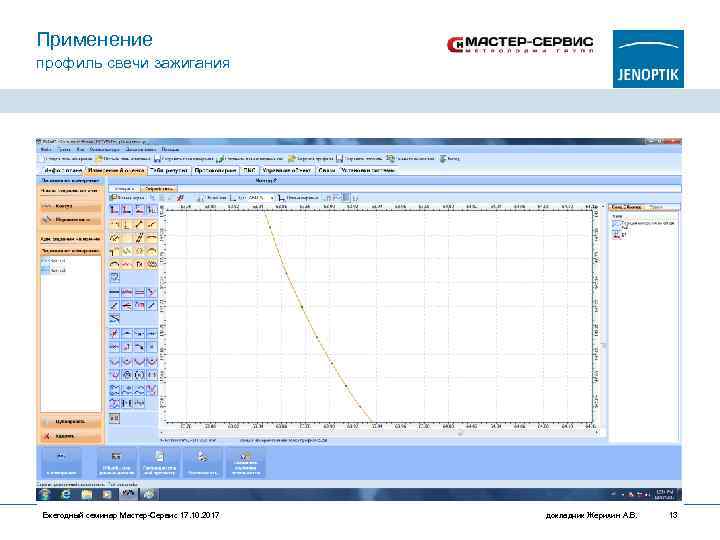
Task: Click the horizontal scrollbar below the chart
Action: coord(379,433)
